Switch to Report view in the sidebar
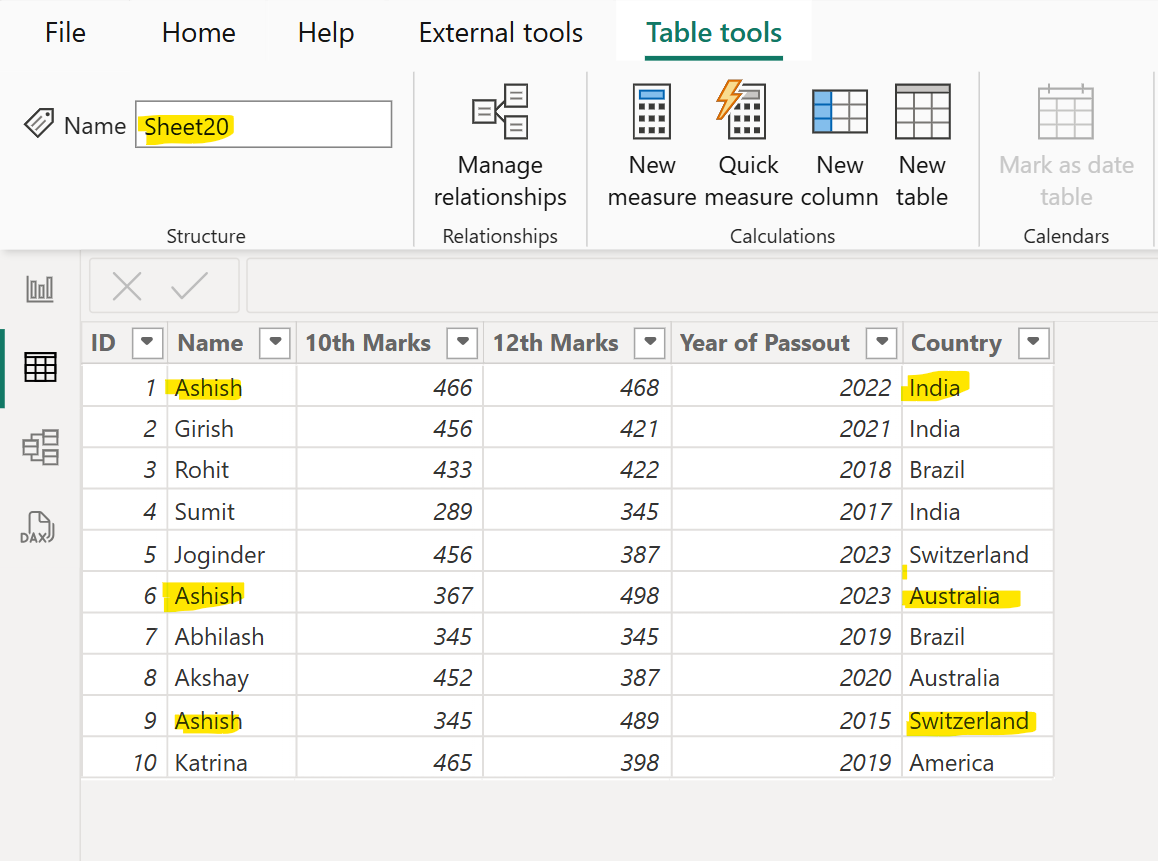The height and width of the screenshot is (861, 1158). tap(39, 288)
